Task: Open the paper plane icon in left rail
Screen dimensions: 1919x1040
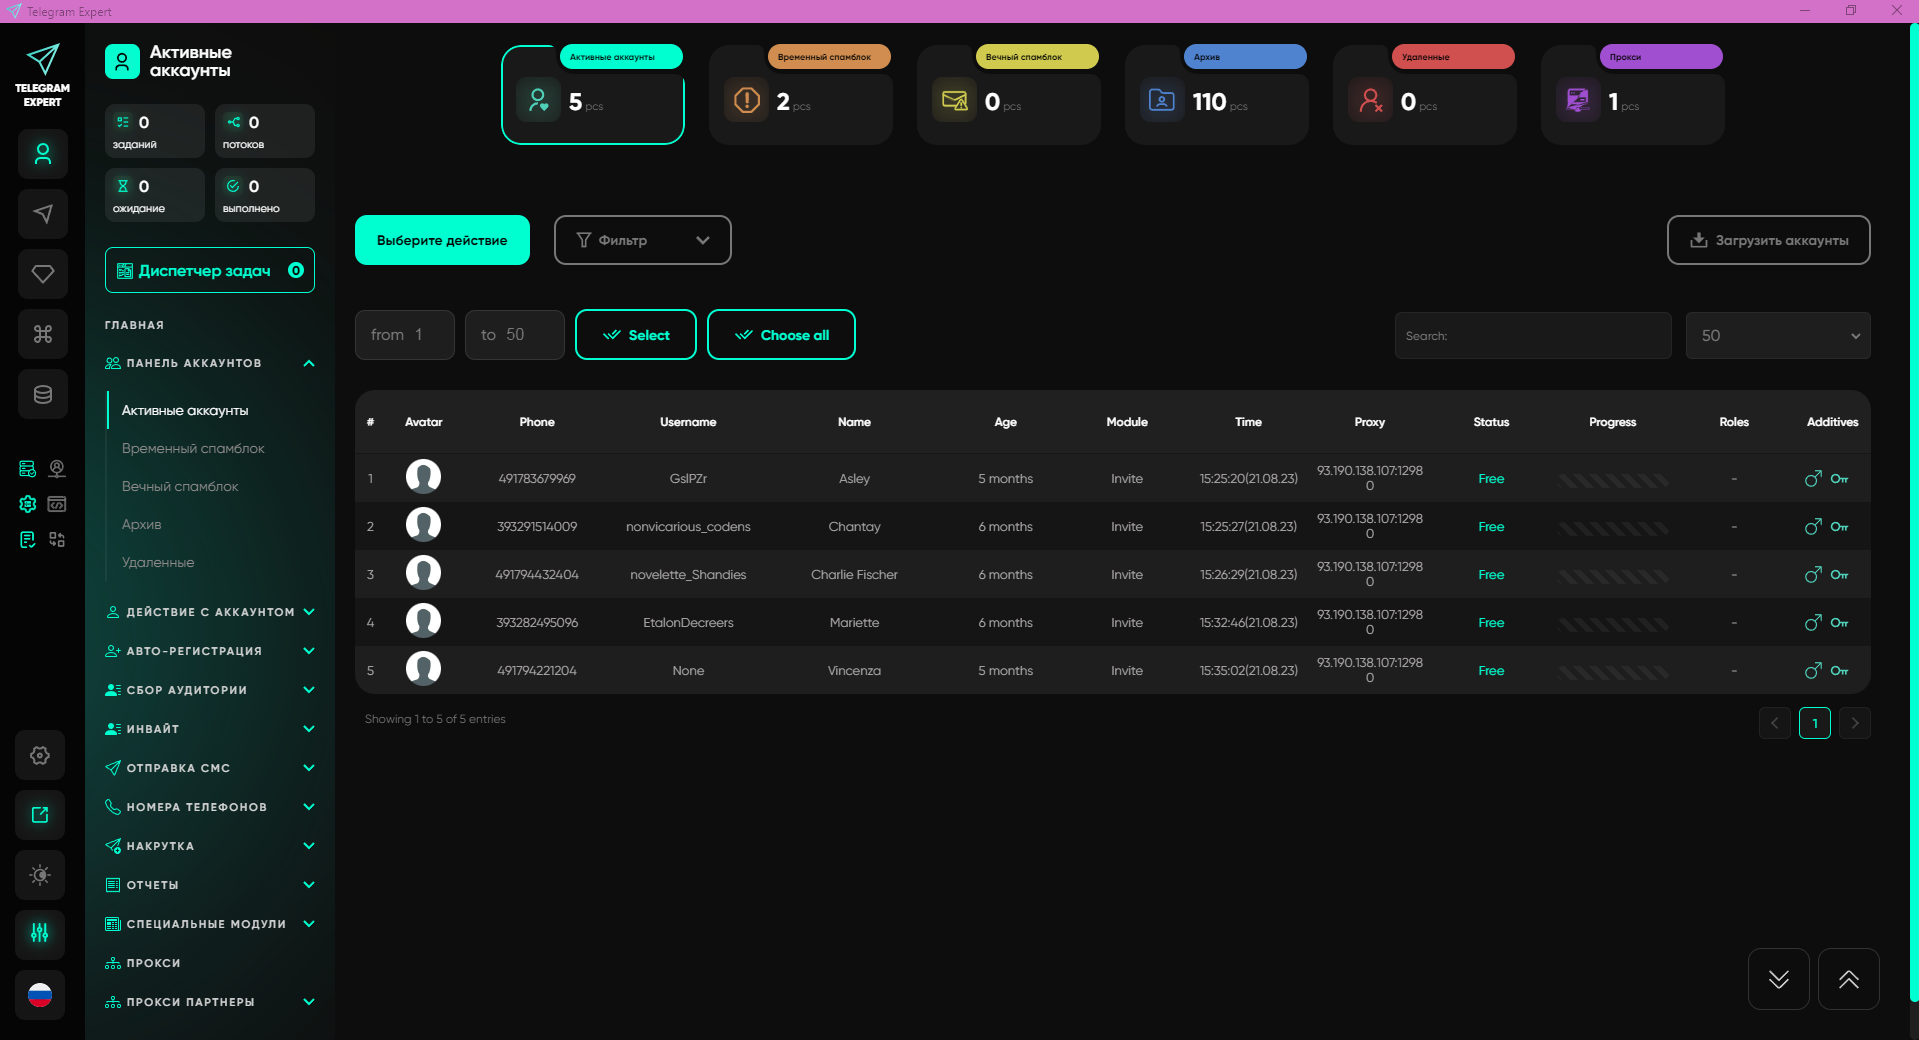Action: [43, 214]
